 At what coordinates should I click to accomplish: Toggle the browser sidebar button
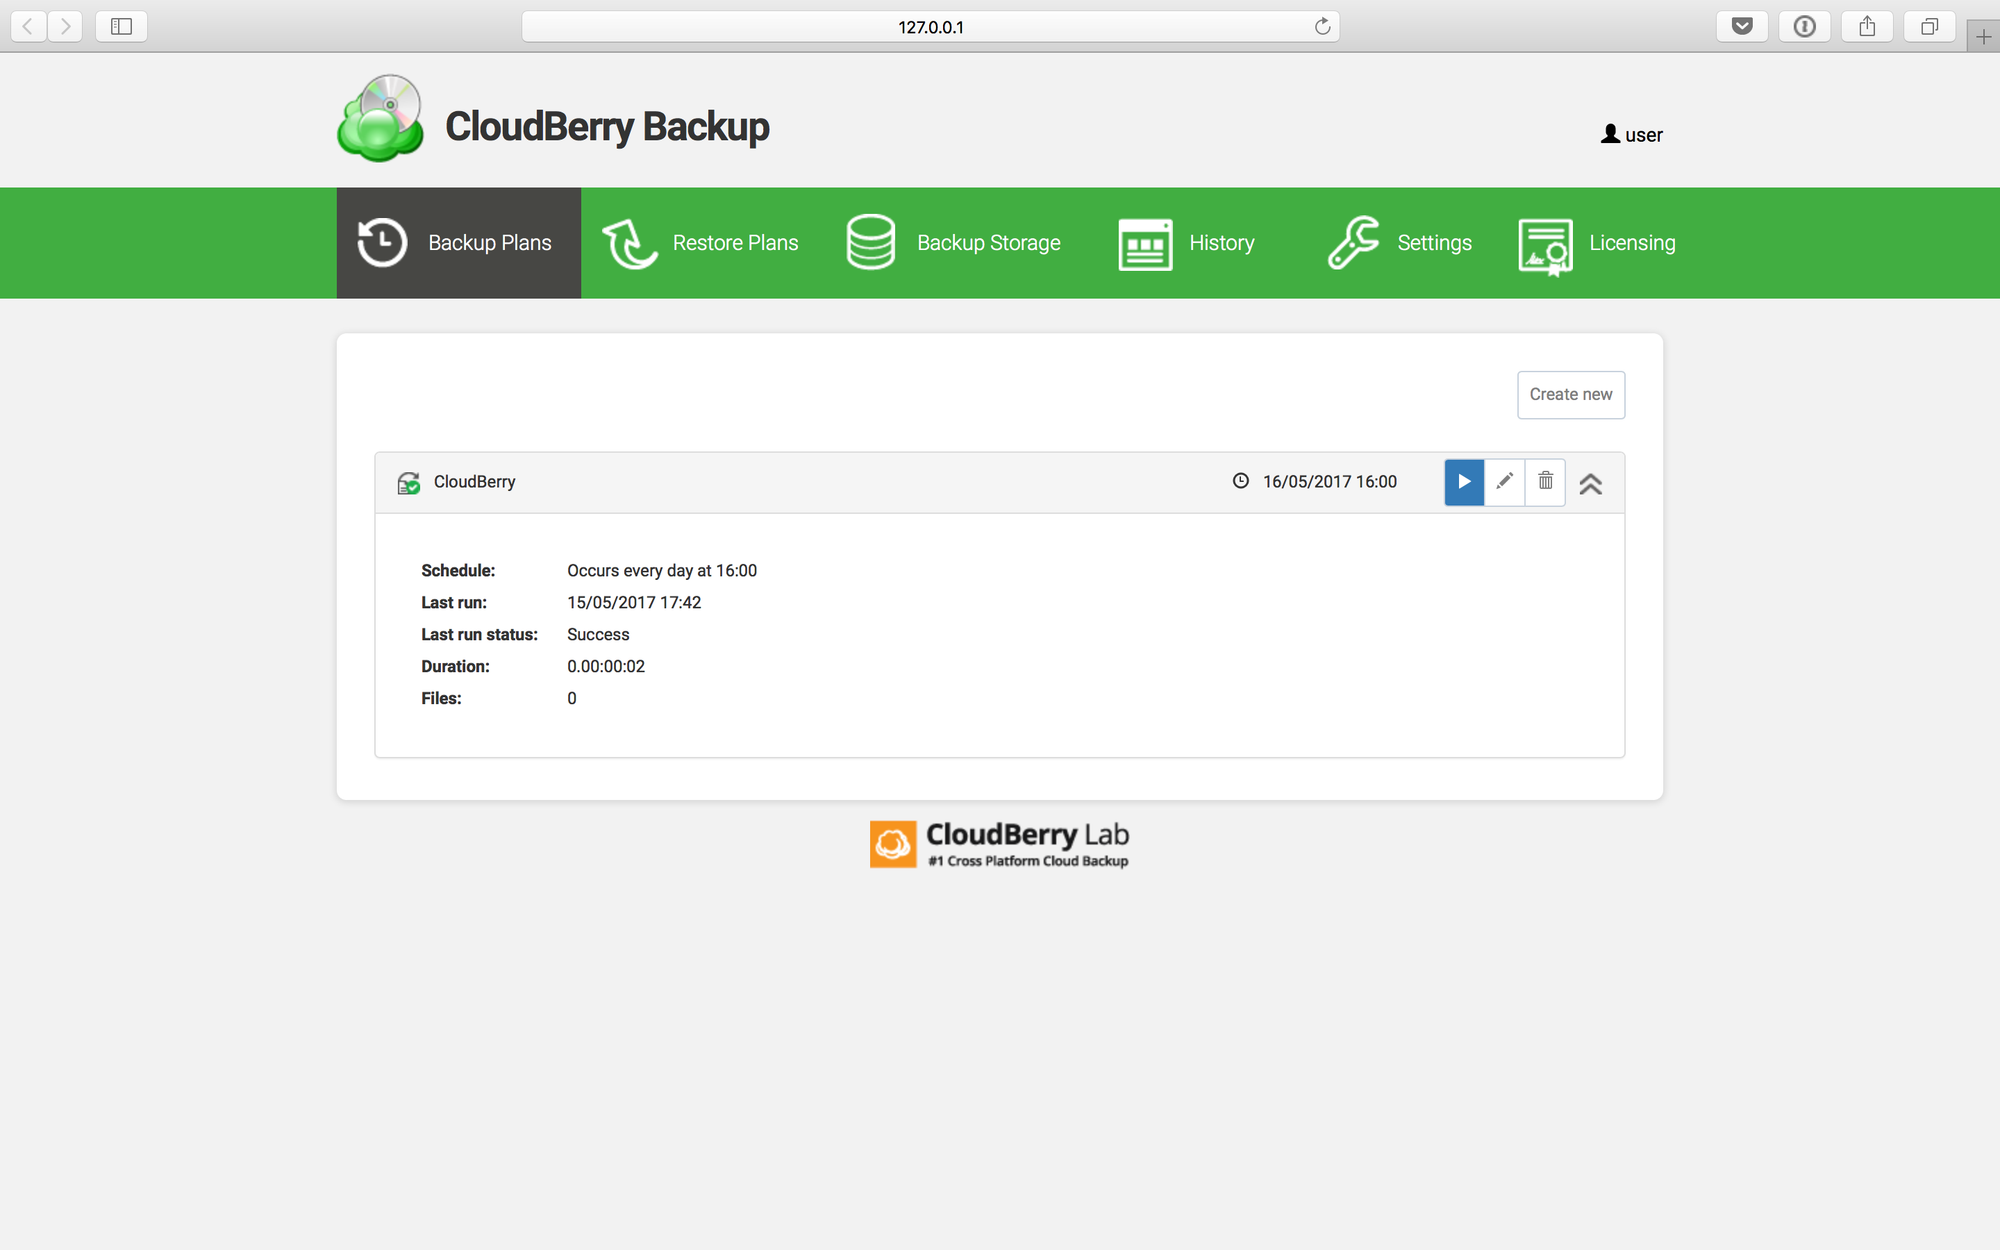[x=121, y=26]
